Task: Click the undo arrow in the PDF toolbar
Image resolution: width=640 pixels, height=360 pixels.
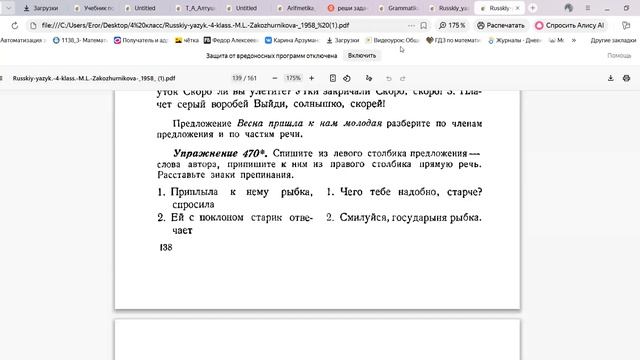Action: 389,78
